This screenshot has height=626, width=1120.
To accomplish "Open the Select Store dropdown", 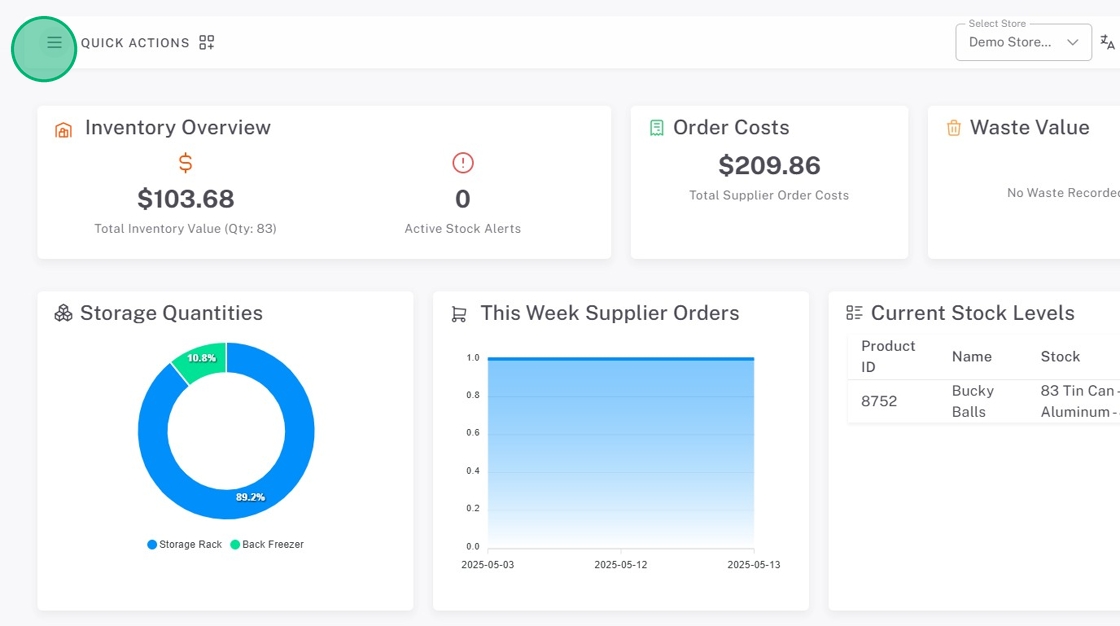I will pyautogui.click(x=1023, y=43).
